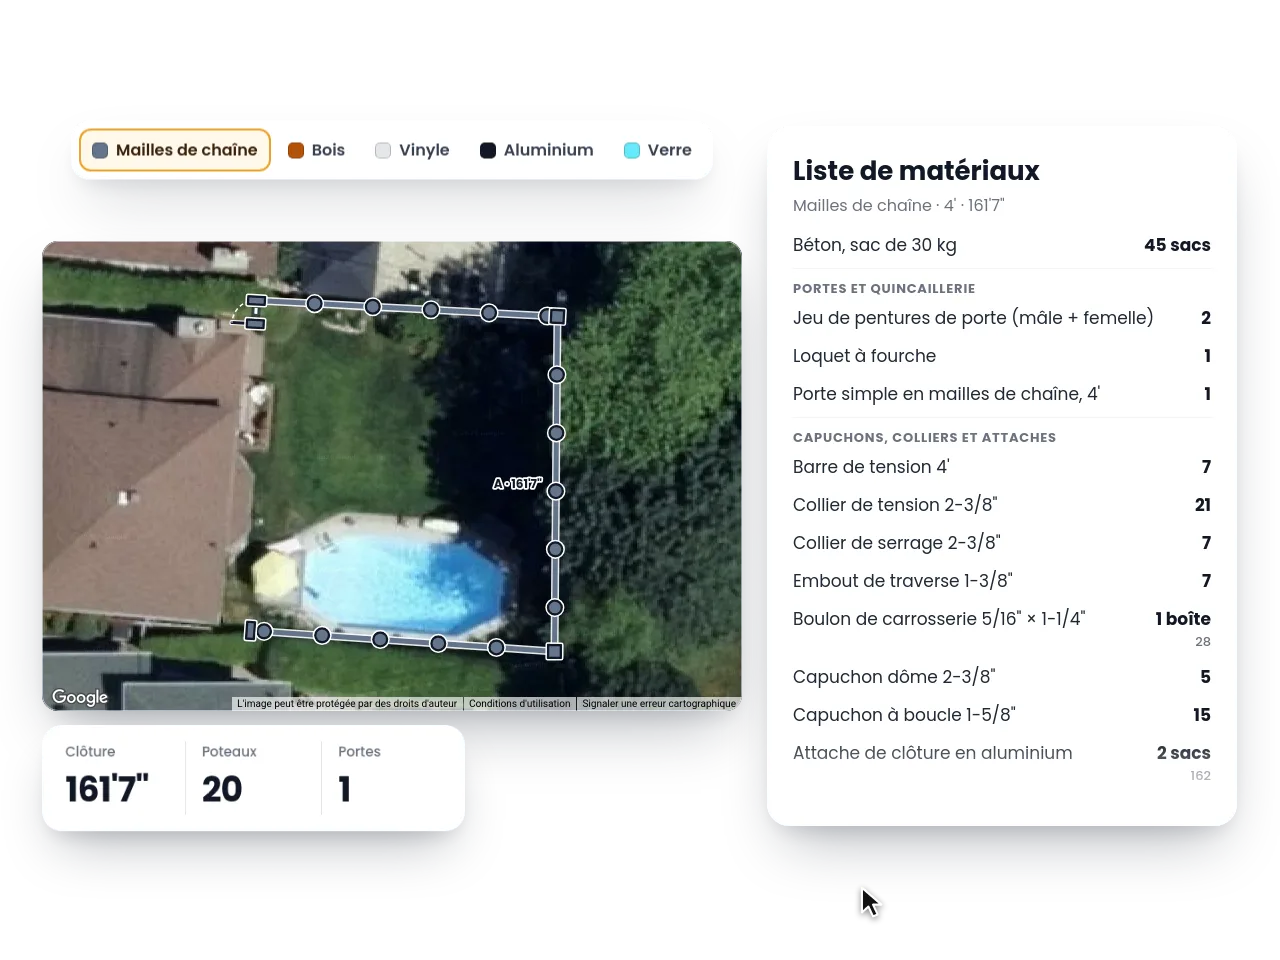Screen dimensions: 1280x960
Task: Select the Mailles de chaîne fence type
Action: [175, 150]
